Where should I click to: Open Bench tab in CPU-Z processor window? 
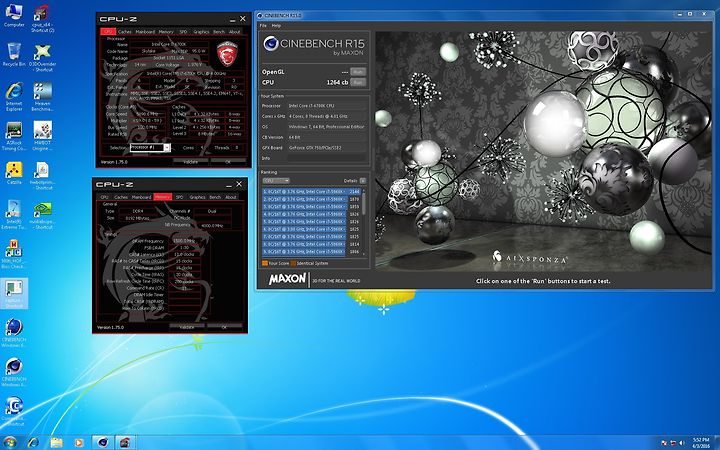[219, 32]
